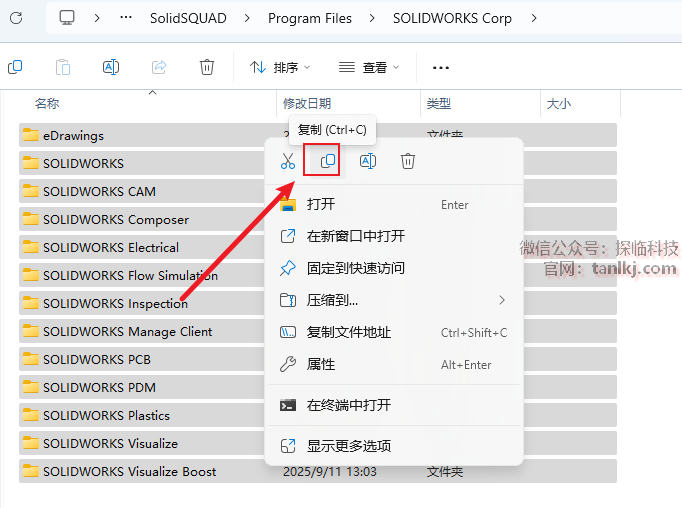
Task: Click the date 2025/9/11 13:03 cell
Action: point(330,471)
